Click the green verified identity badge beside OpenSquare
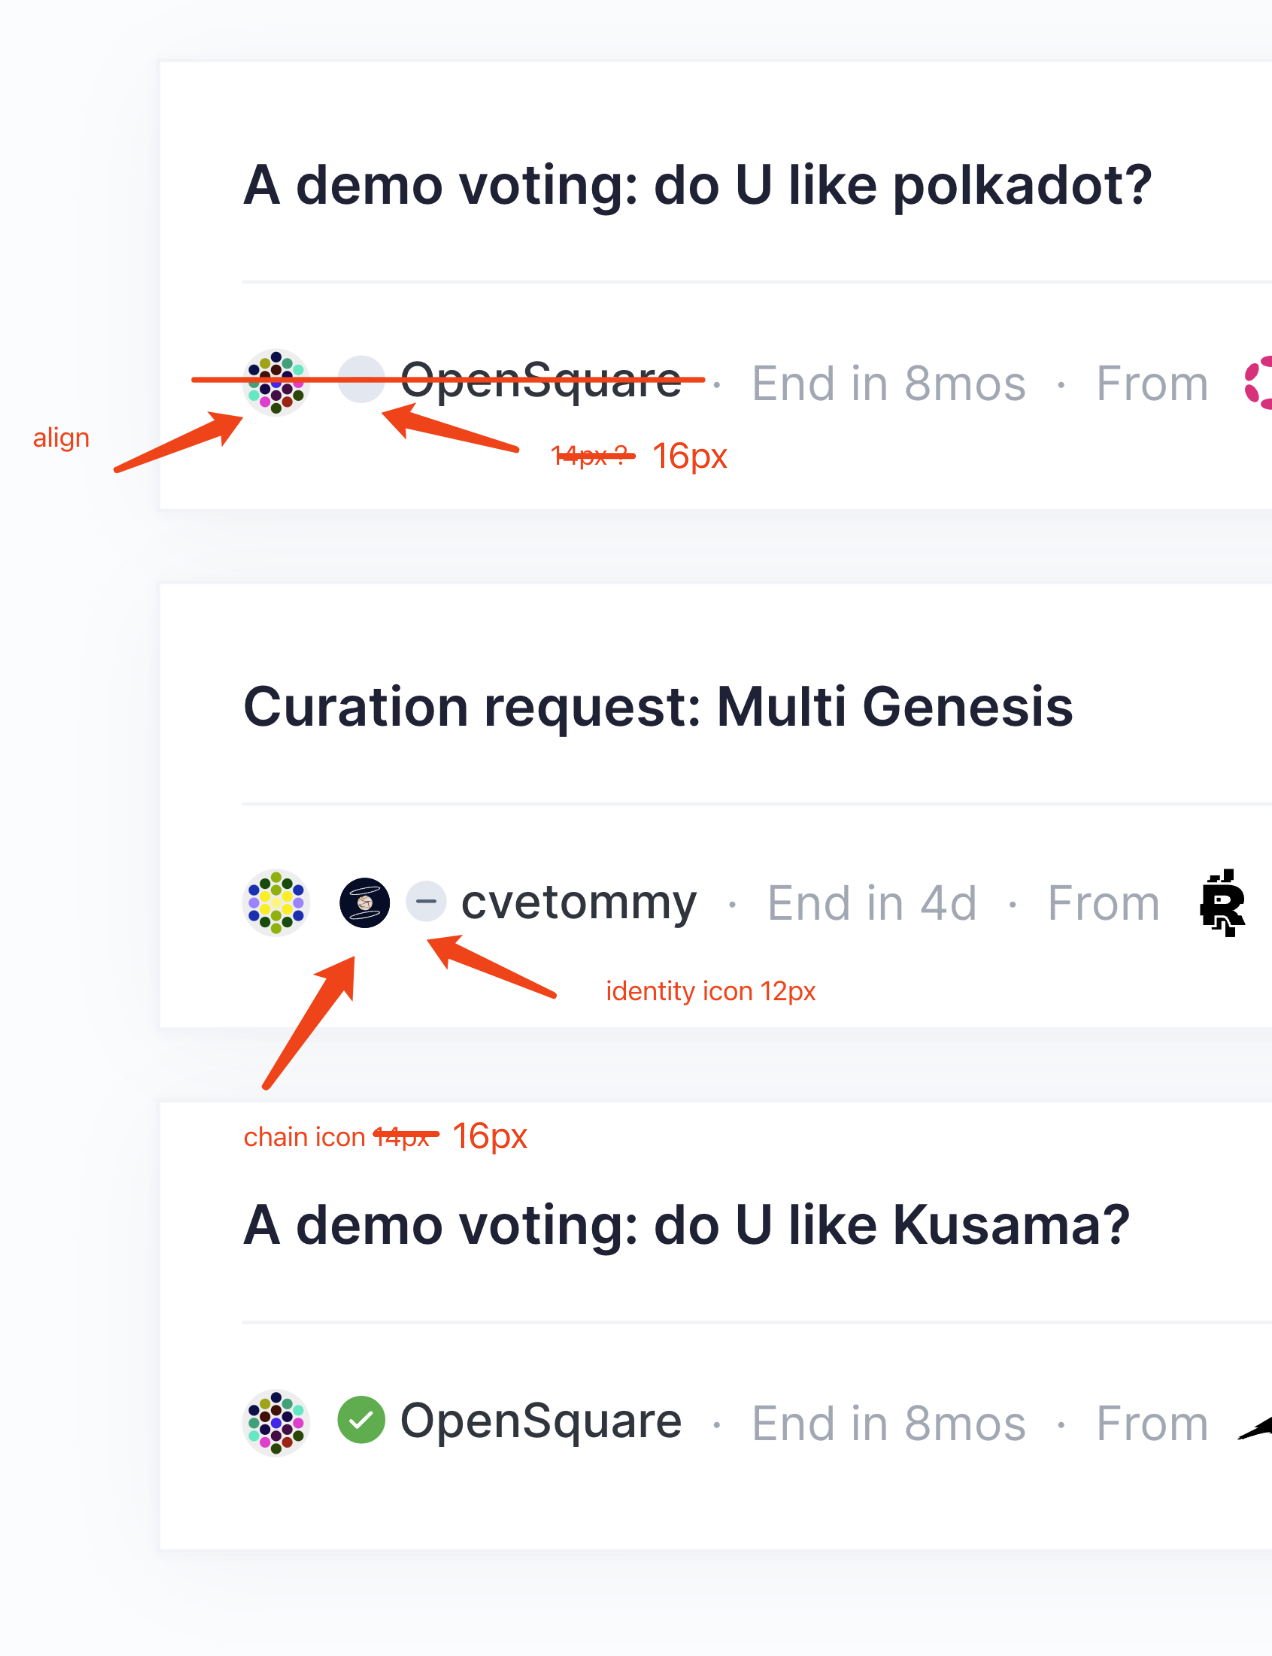 361,1422
